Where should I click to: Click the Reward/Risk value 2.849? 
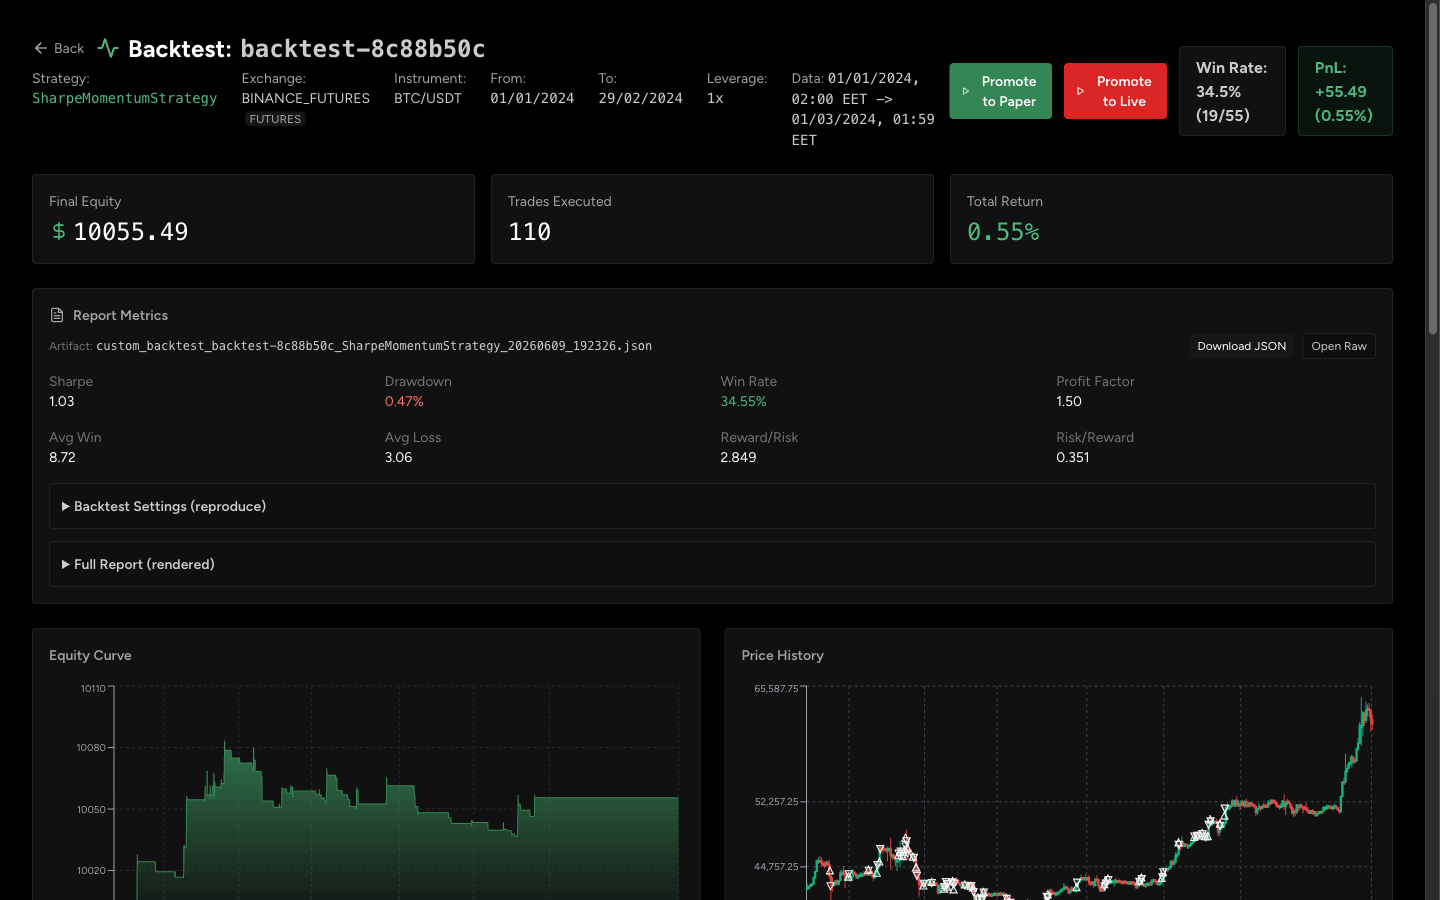click(738, 457)
